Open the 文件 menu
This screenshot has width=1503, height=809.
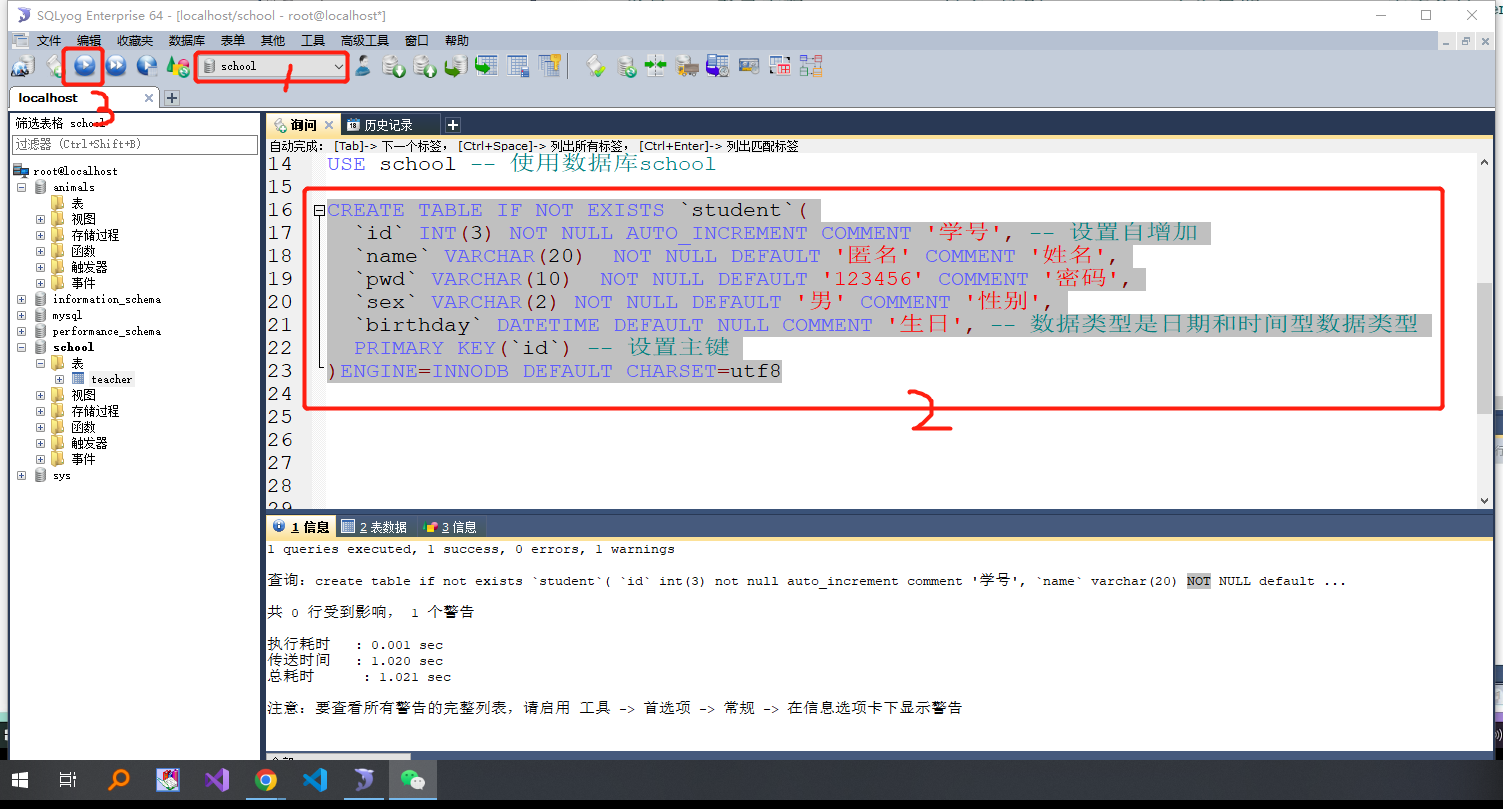(x=49, y=41)
